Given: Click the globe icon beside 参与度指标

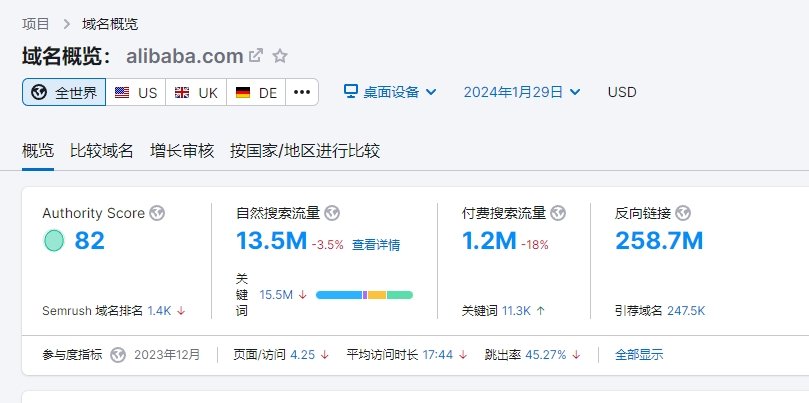Looking at the screenshot, I should 118,354.
